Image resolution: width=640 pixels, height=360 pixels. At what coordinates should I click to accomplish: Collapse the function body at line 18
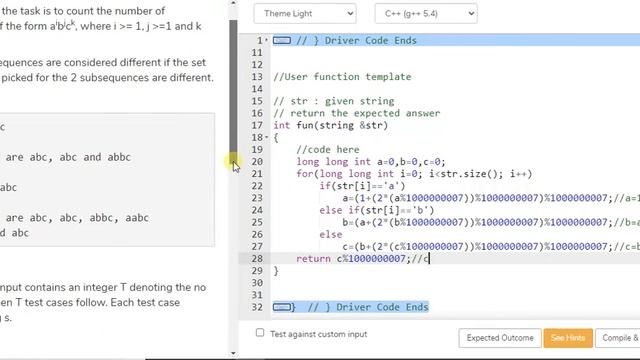click(x=267, y=138)
